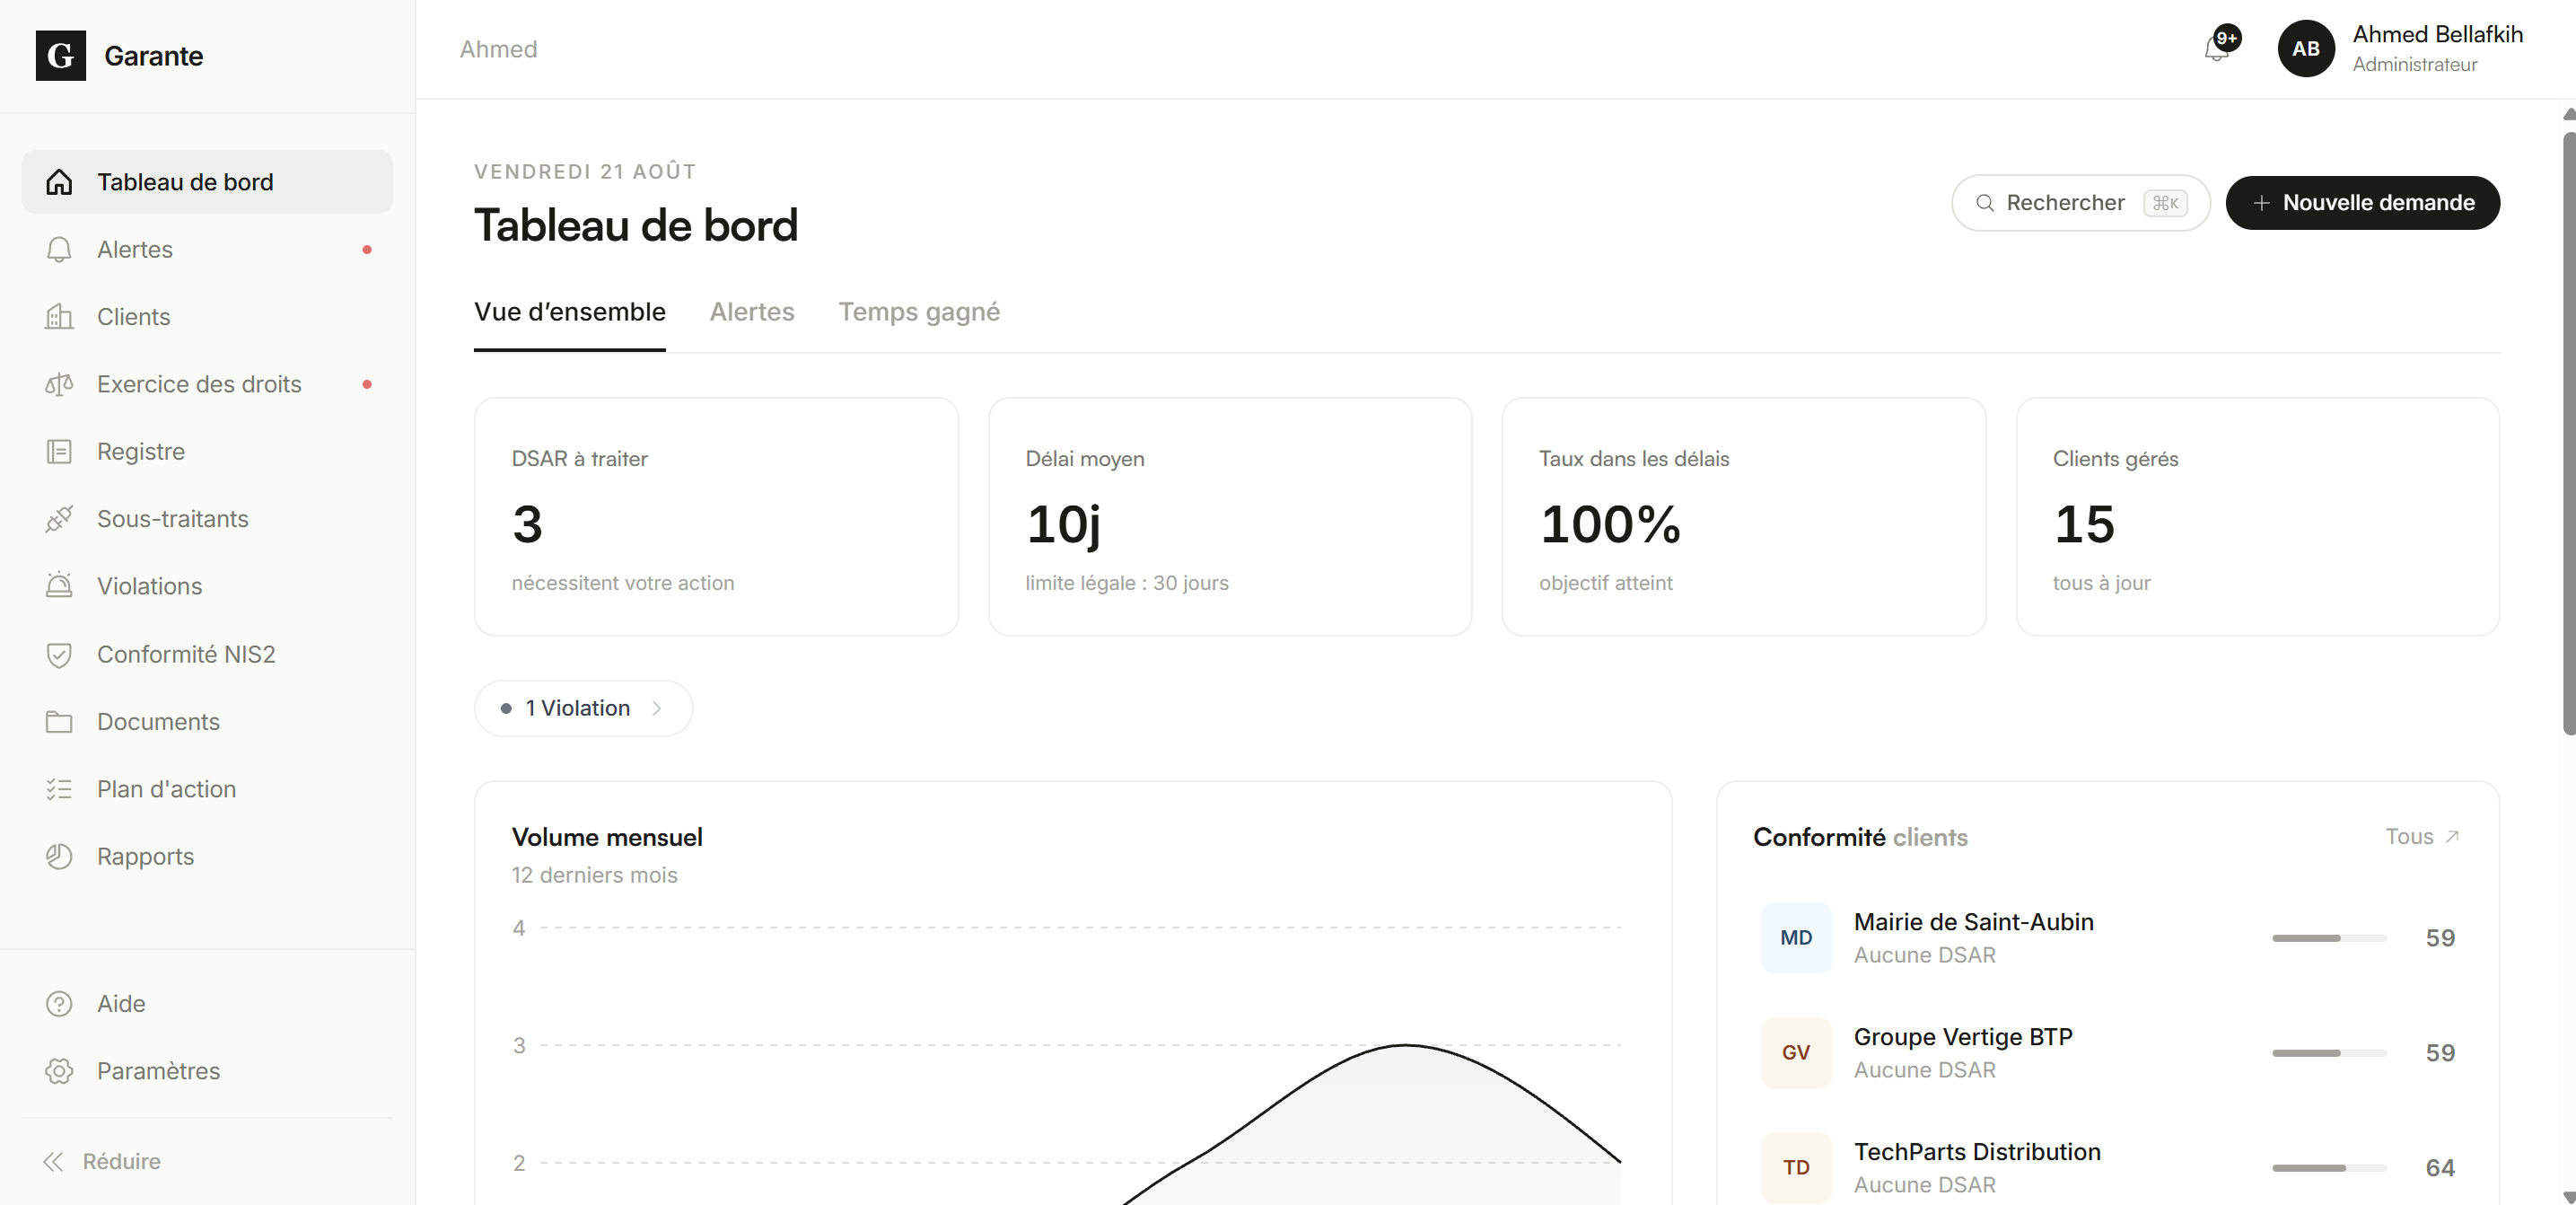Click the score 64 for TechParts
2576x1205 pixels.
pyautogui.click(x=2439, y=1168)
